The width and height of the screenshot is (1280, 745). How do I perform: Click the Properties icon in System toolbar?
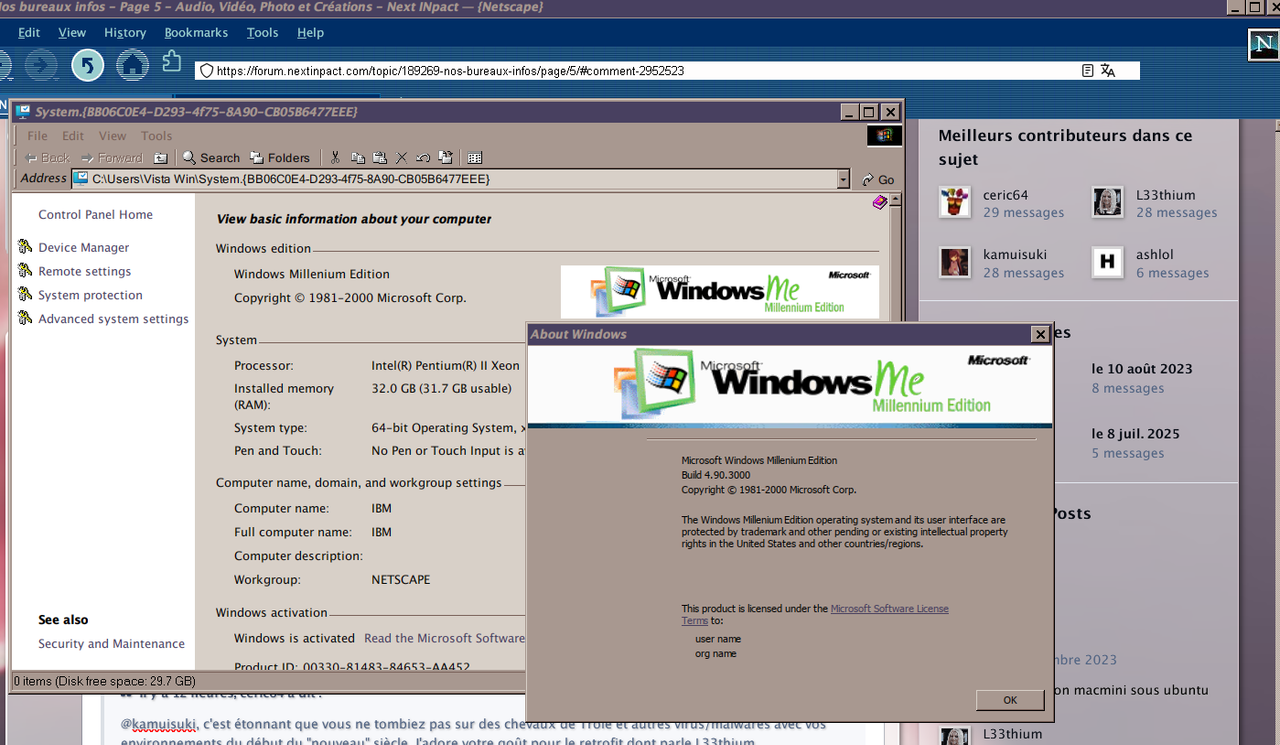click(445, 158)
